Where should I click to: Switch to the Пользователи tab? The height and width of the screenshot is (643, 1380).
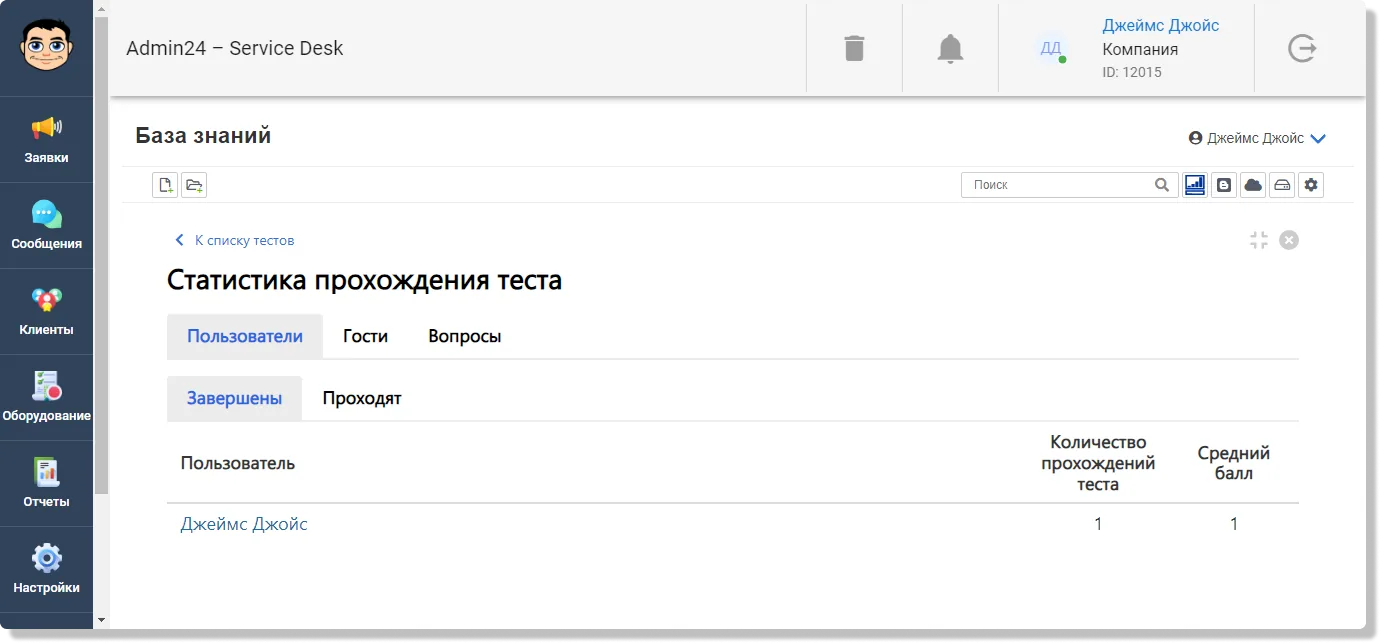(x=245, y=336)
